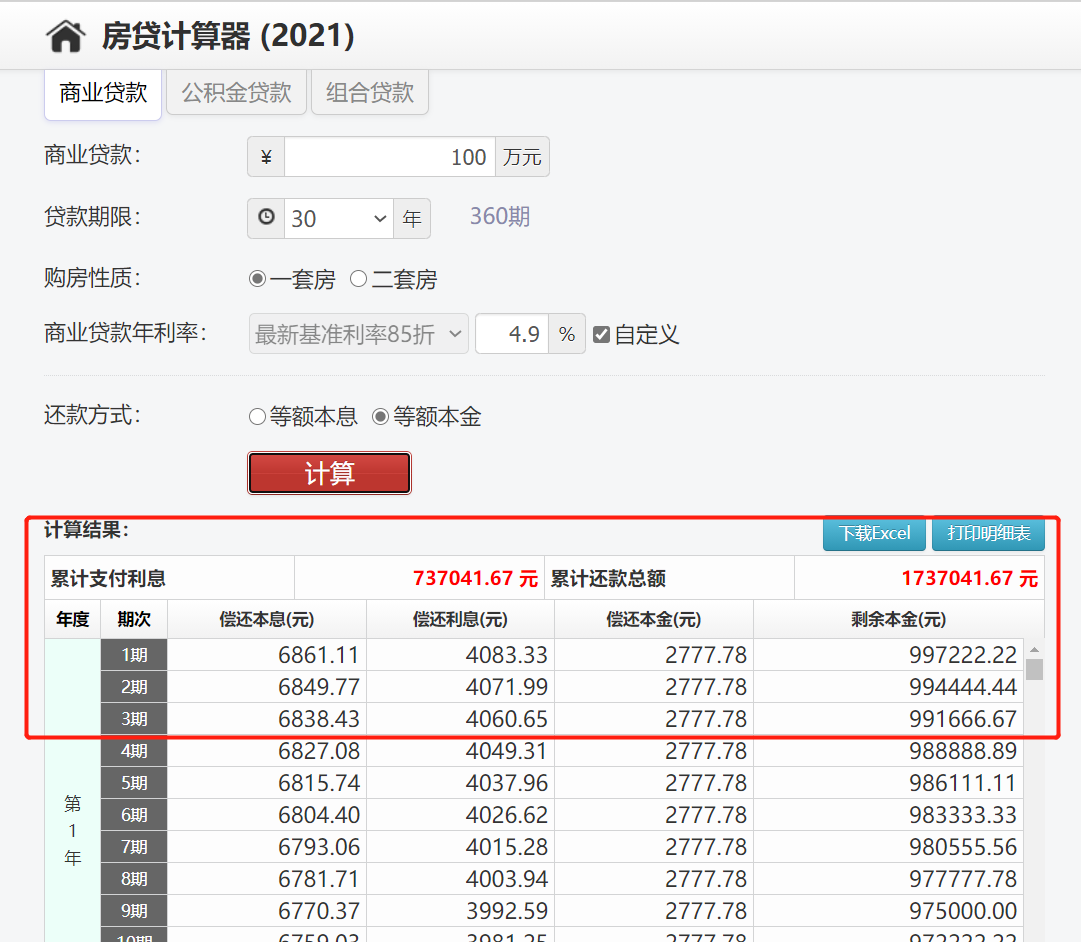Open the 最新基准利率85折 rate dropdown
The height and width of the screenshot is (942, 1081).
357,333
